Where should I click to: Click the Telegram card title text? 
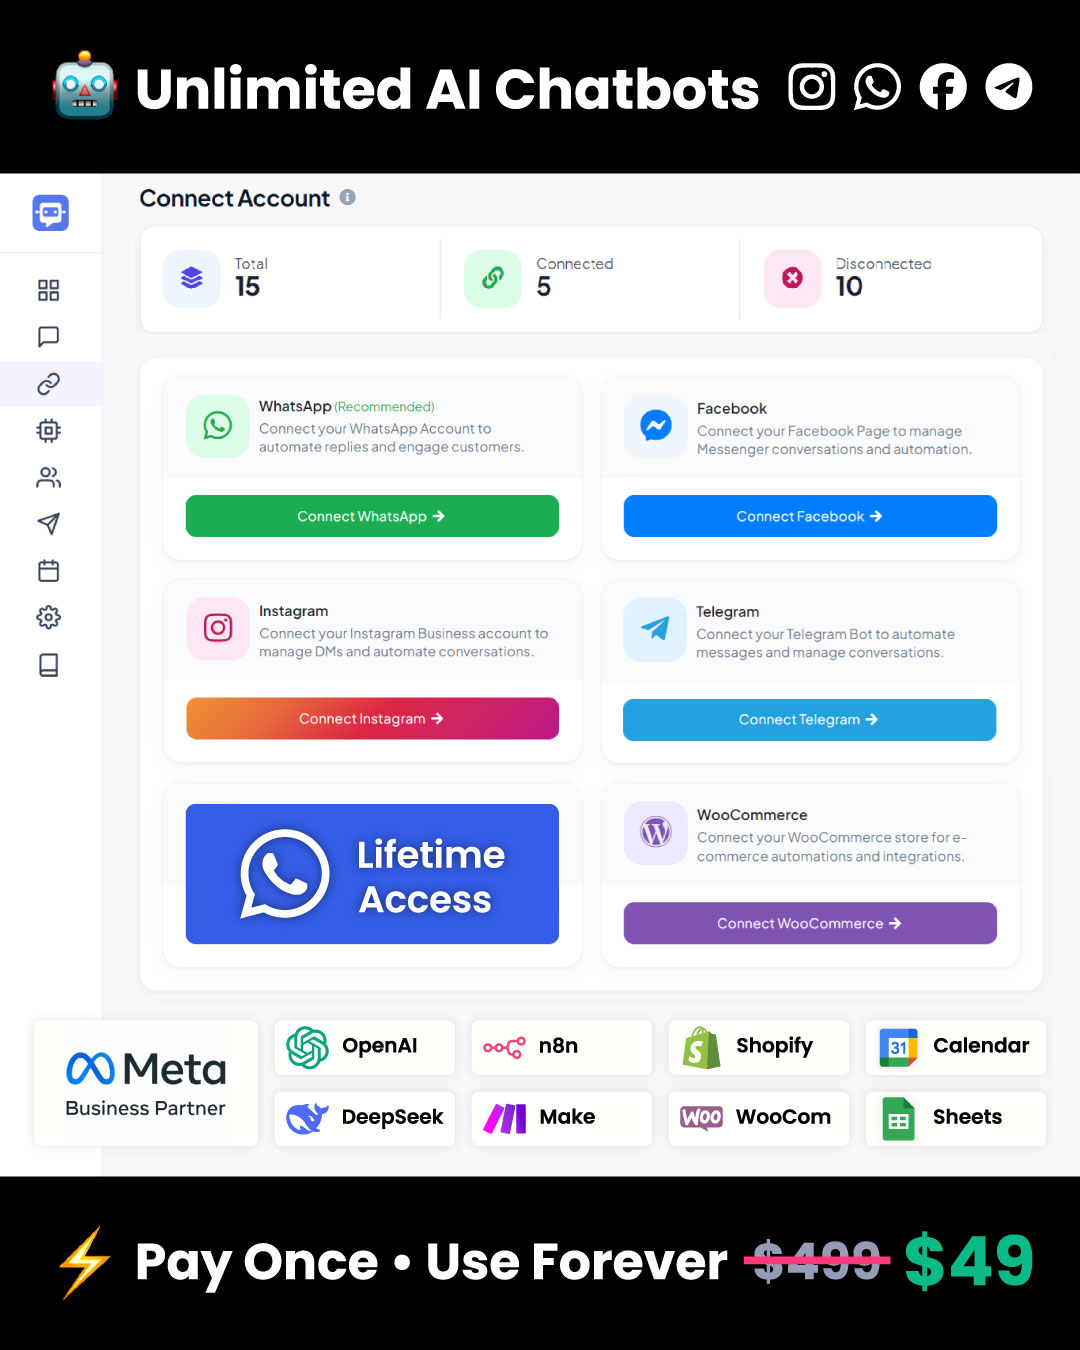(x=728, y=612)
